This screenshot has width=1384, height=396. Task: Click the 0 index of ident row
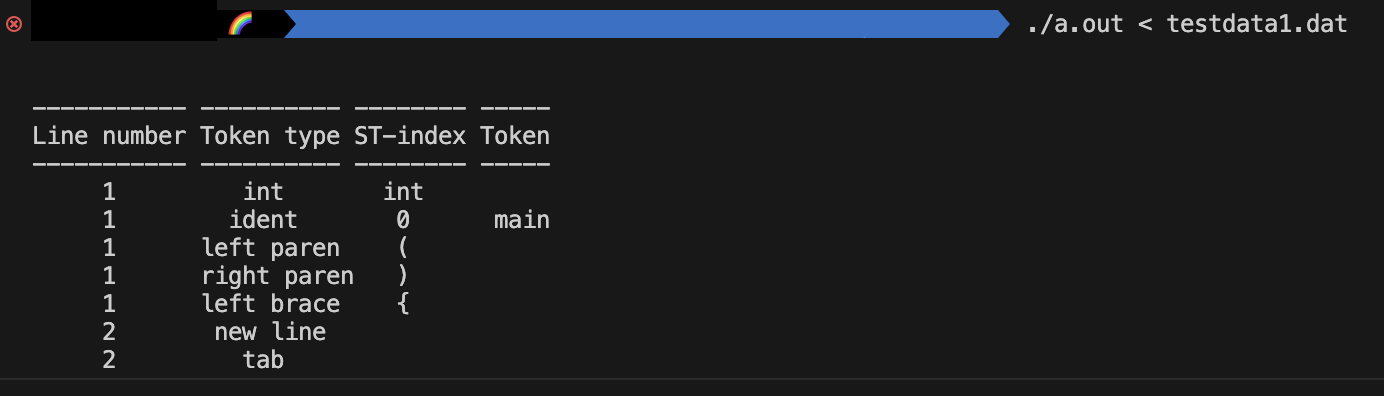403,220
